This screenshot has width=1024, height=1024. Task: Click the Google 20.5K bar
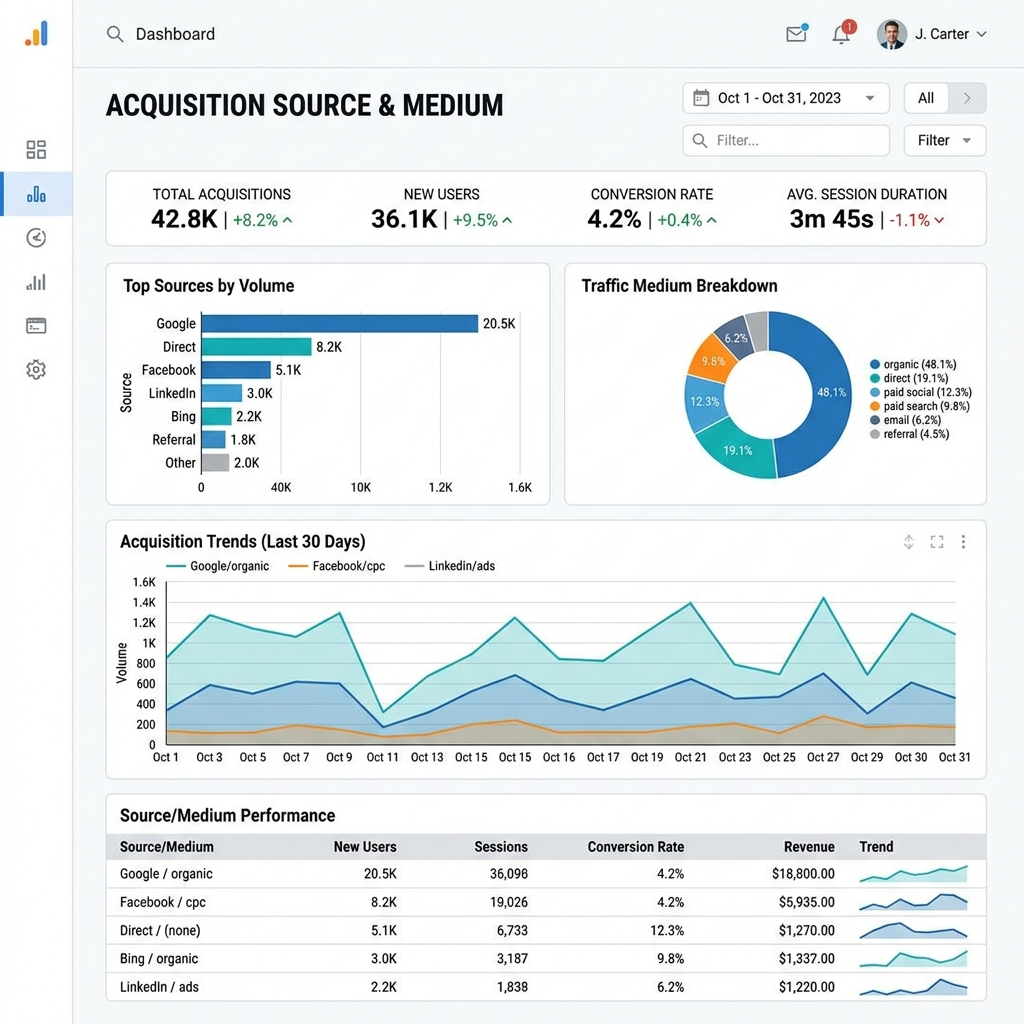(340, 323)
